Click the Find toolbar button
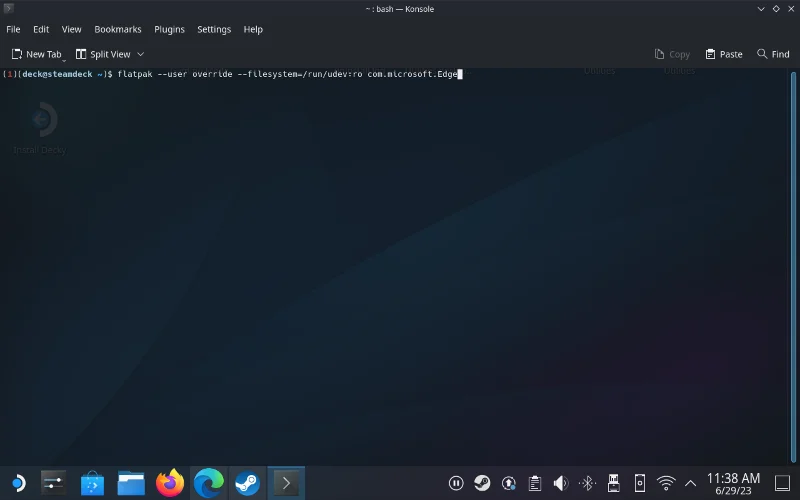Image resolution: width=800 pixels, height=500 pixels. pyautogui.click(x=773, y=54)
